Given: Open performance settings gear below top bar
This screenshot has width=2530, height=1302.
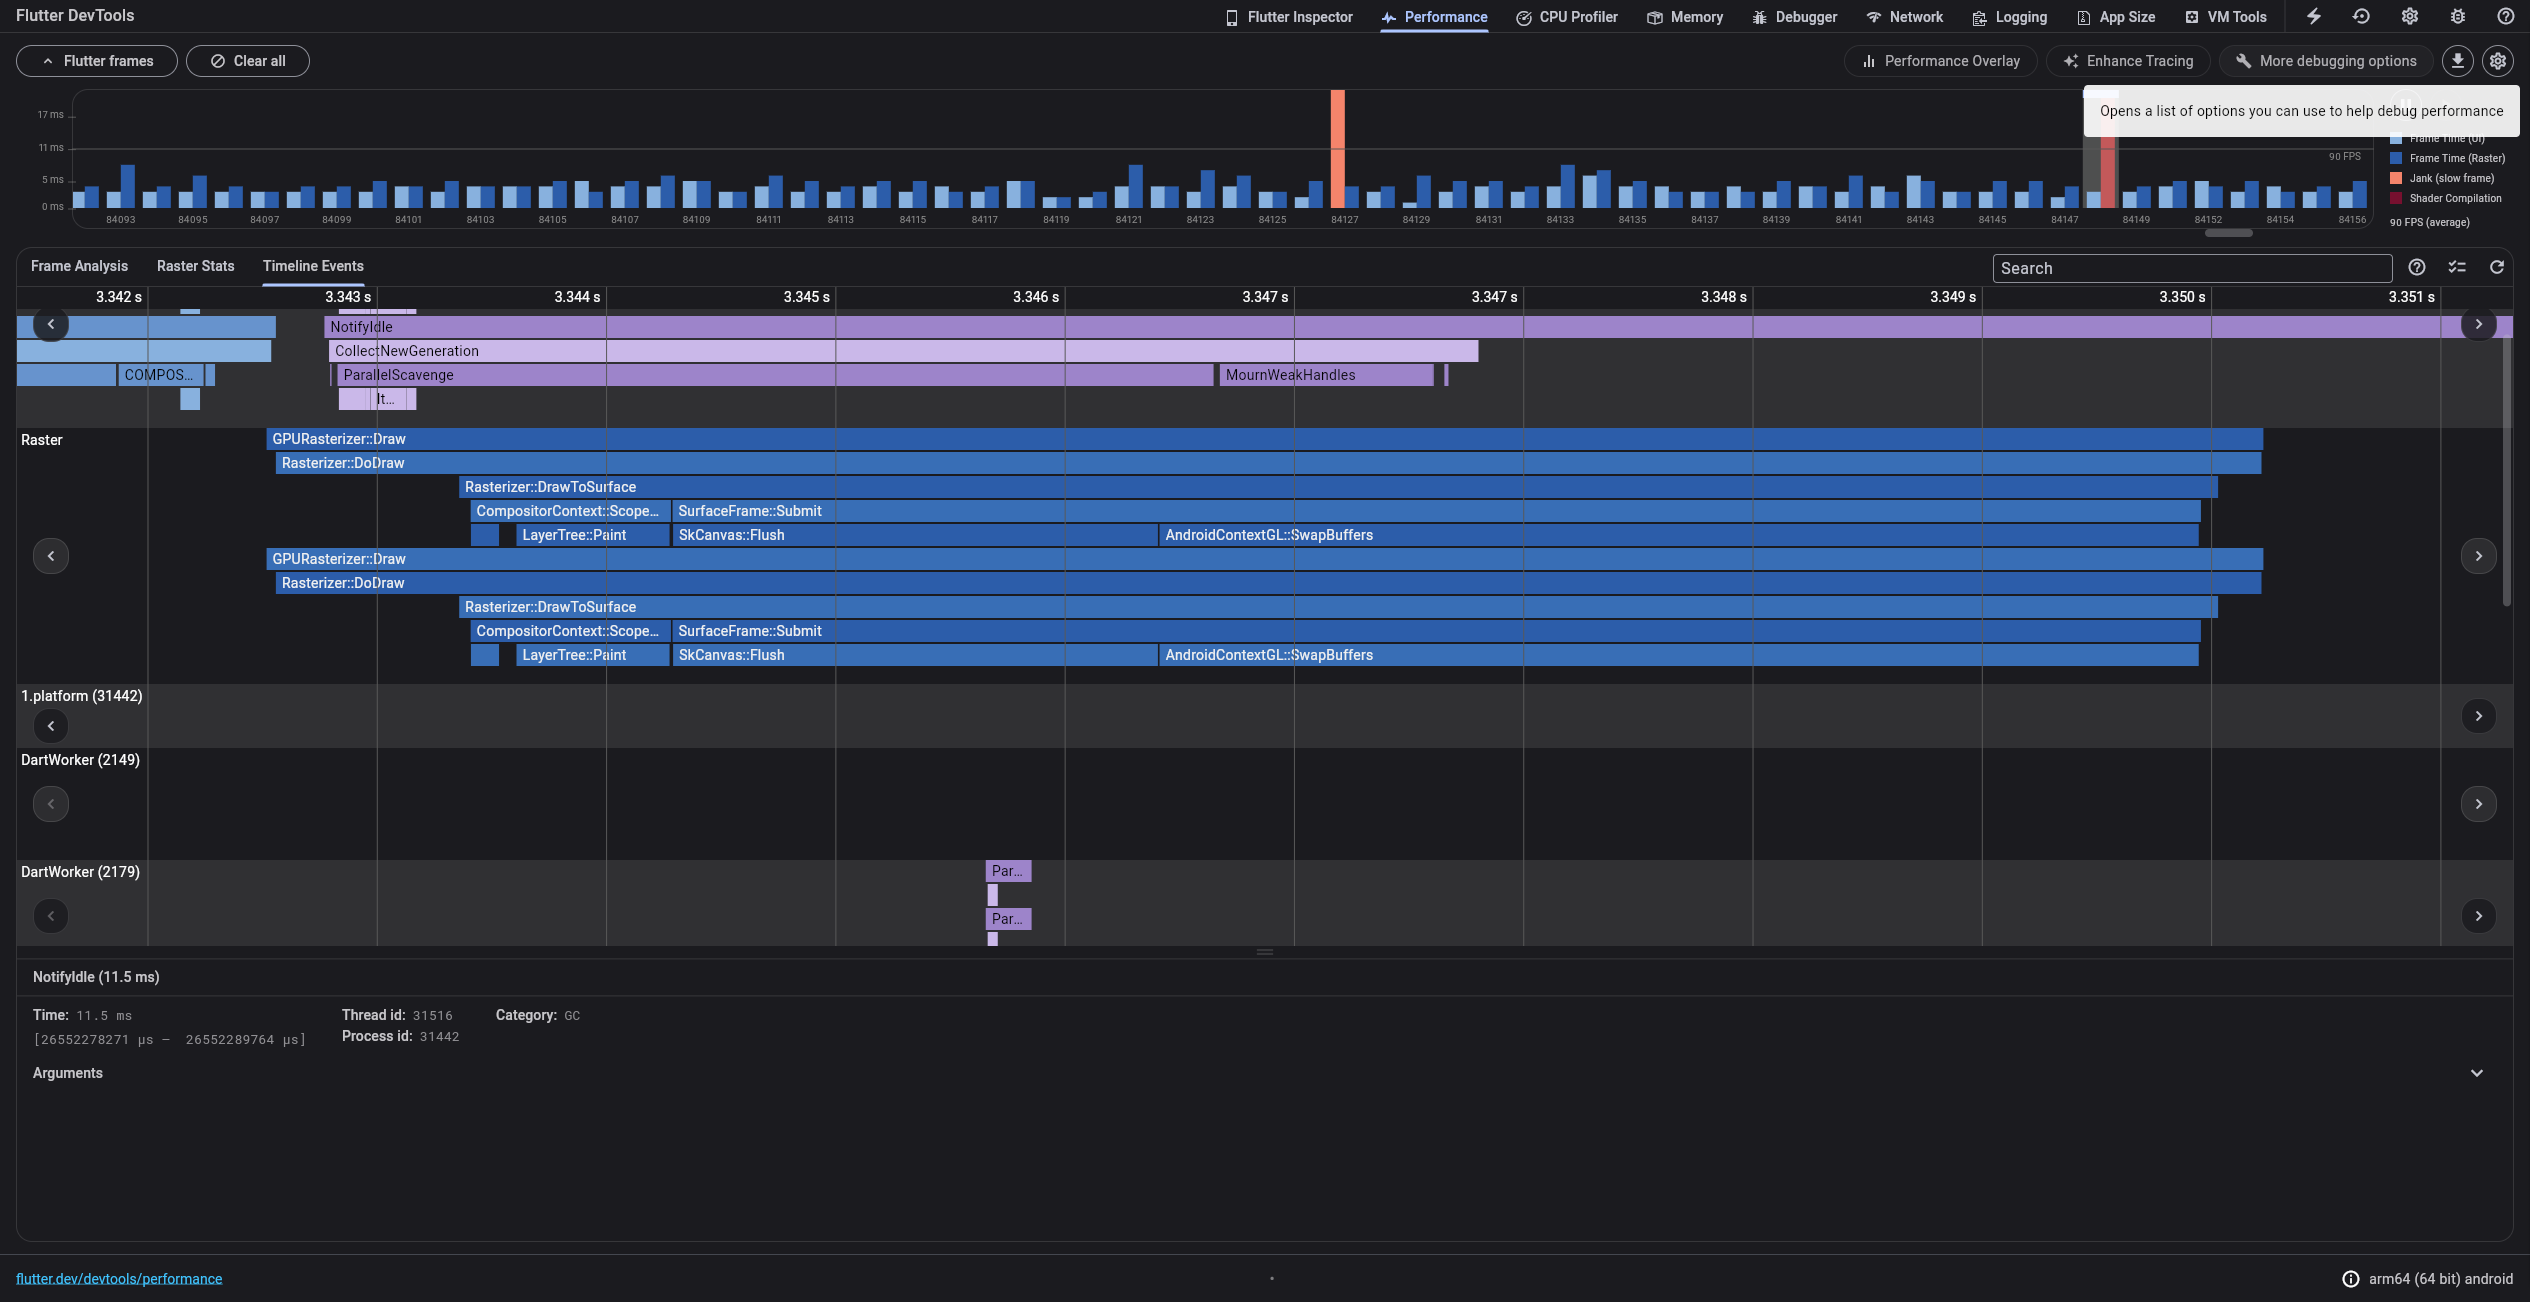Looking at the screenshot, I should pos(2497,61).
